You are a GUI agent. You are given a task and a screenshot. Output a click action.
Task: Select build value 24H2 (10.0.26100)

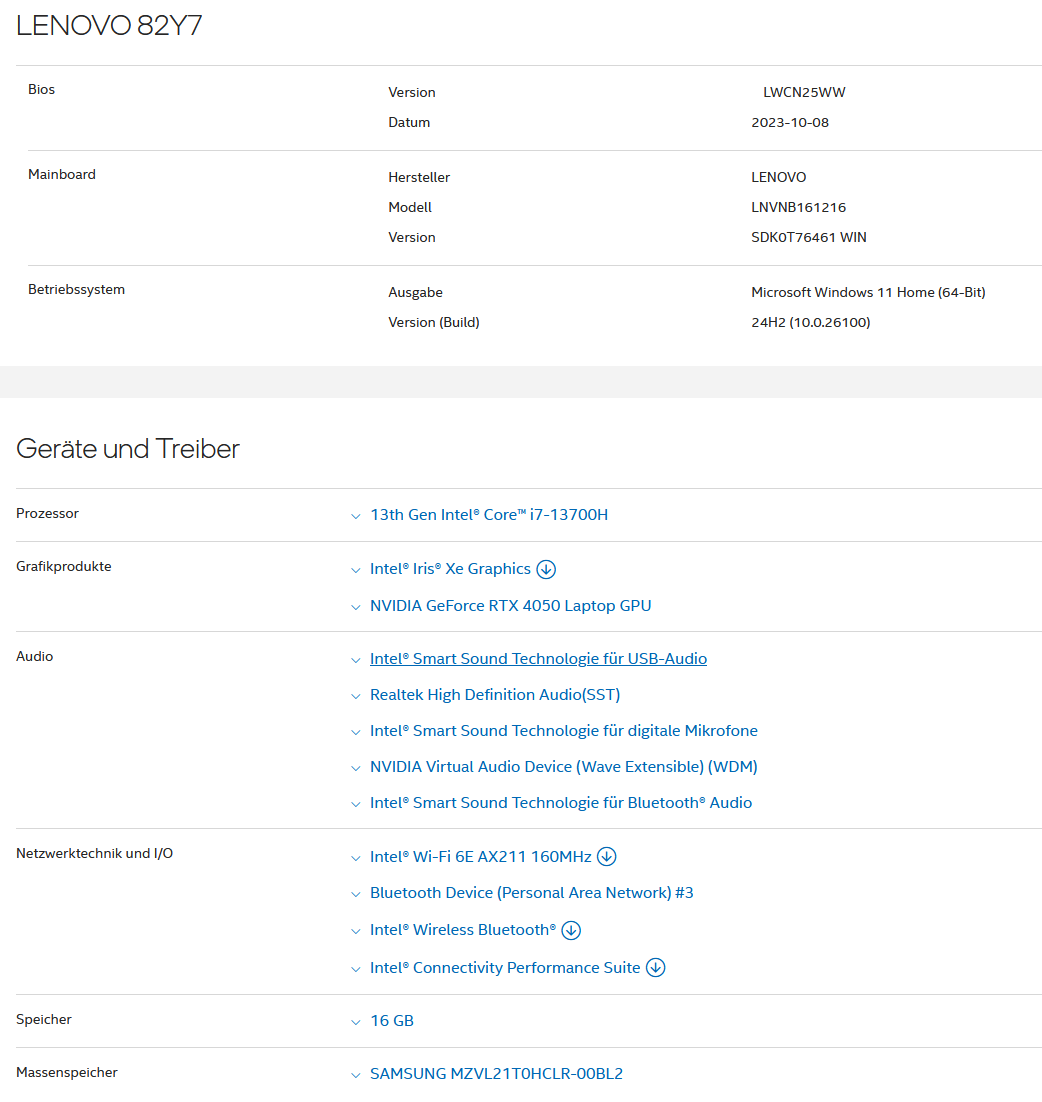pos(811,323)
